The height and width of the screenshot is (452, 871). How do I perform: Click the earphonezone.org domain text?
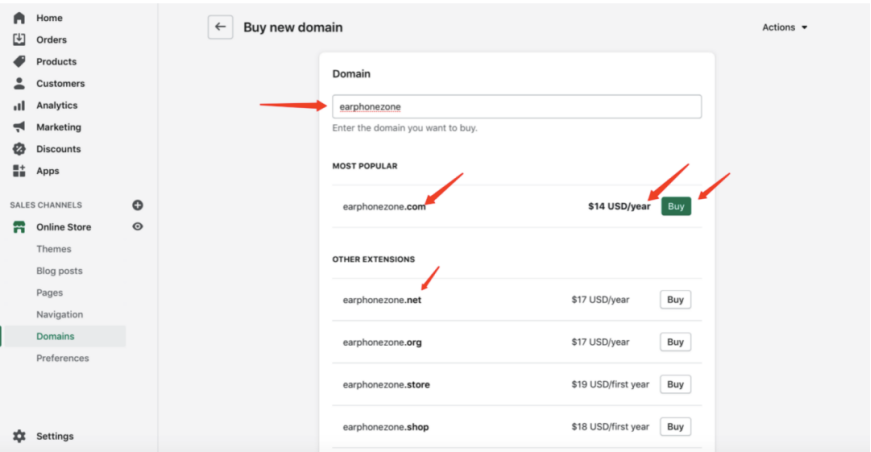point(382,342)
